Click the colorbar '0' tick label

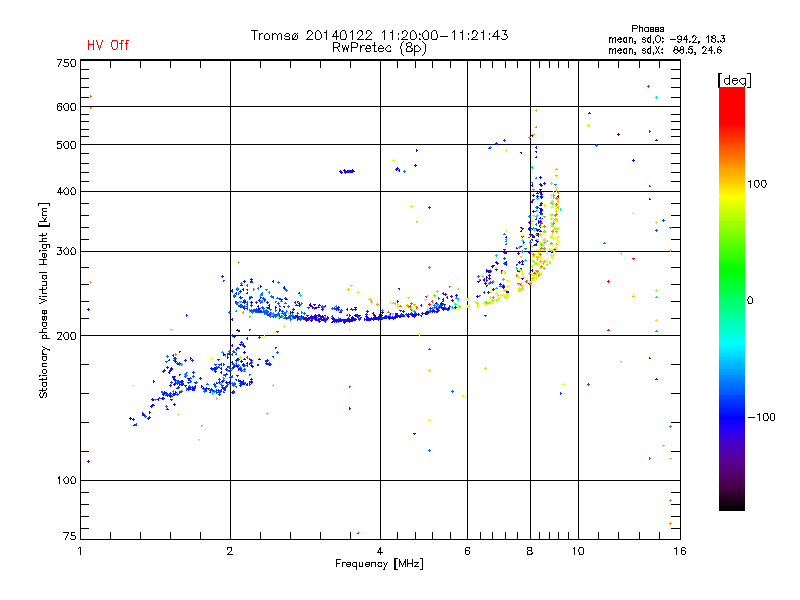click(x=750, y=301)
